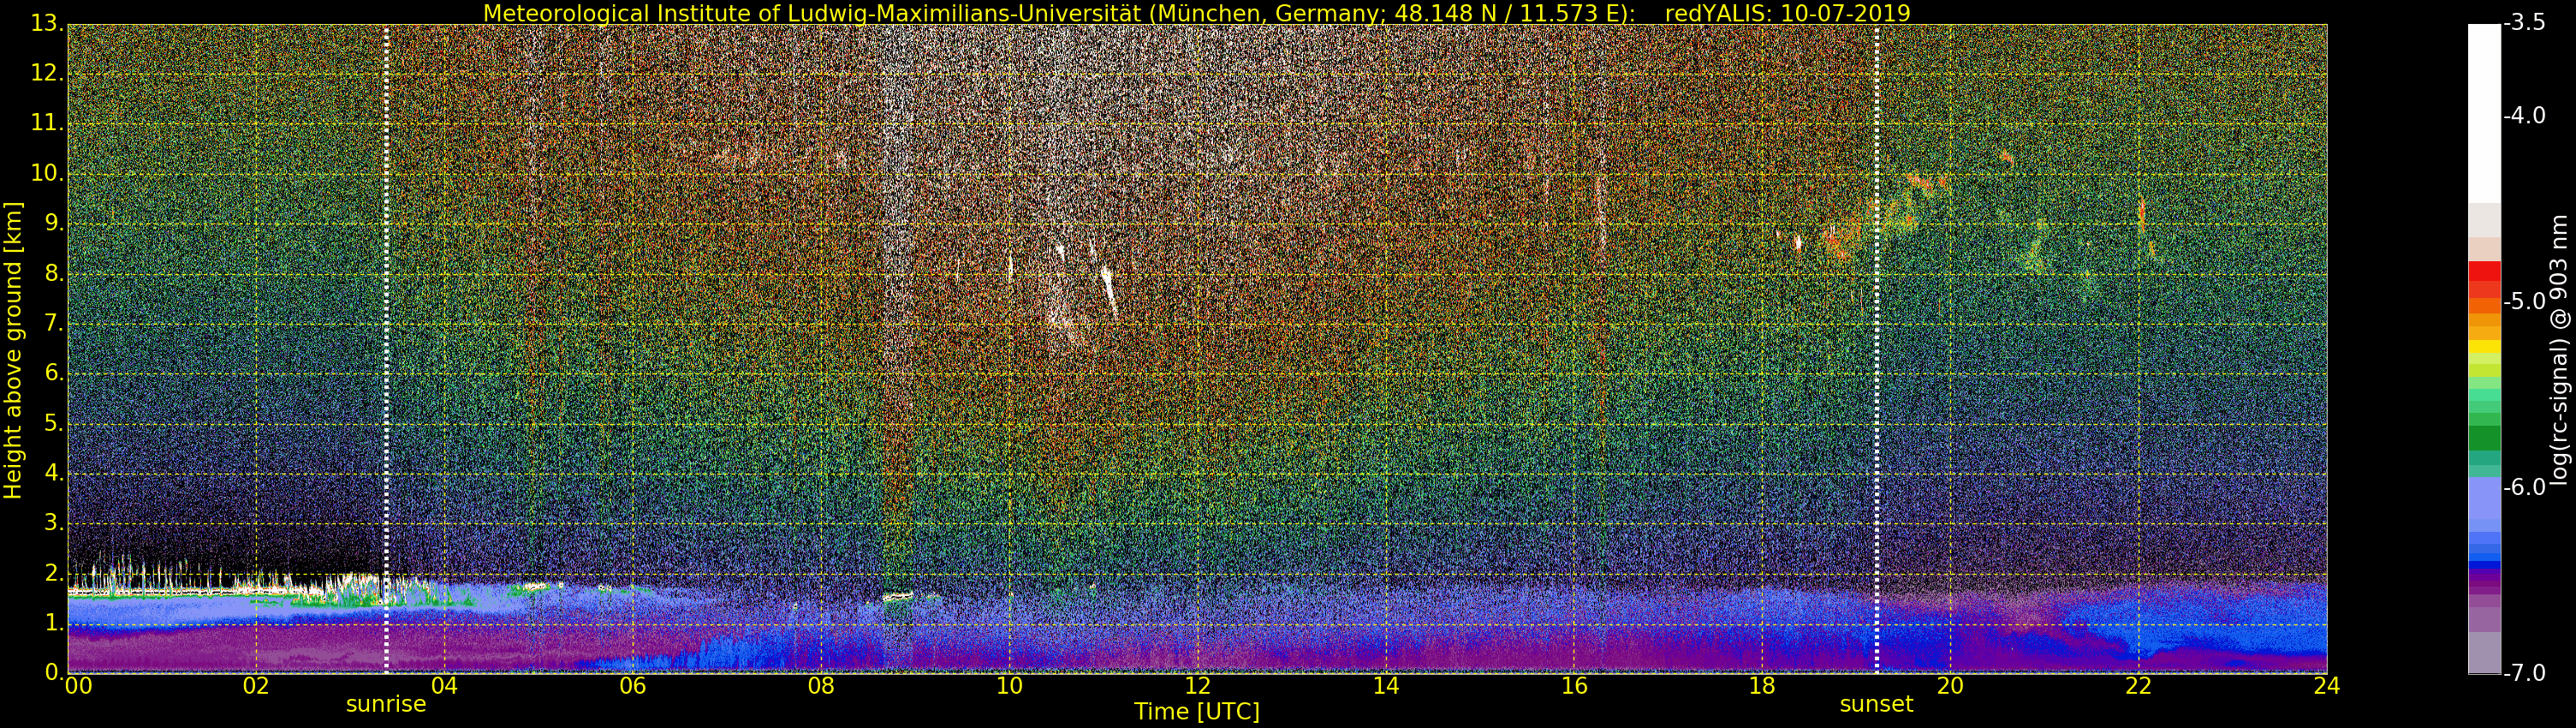The height and width of the screenshot is (728, 2576).
Task: Click time tick label '16'
Action: (x=1574, y=685)
